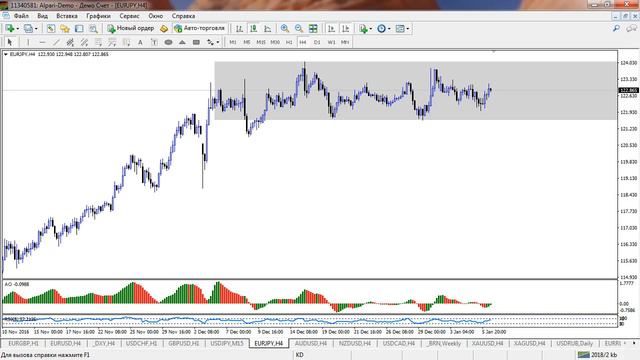
Task: Switch to line chart view
Action: click(267, 29)
